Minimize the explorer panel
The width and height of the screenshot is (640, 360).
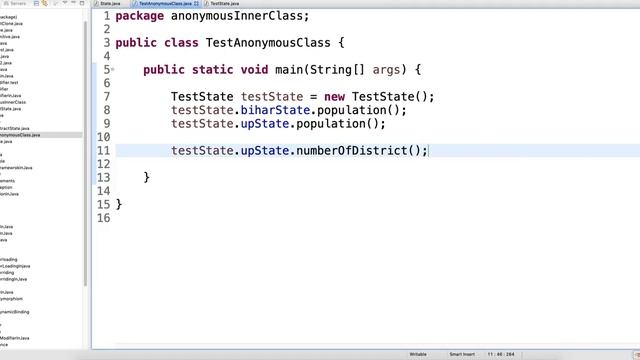point(73,3)
